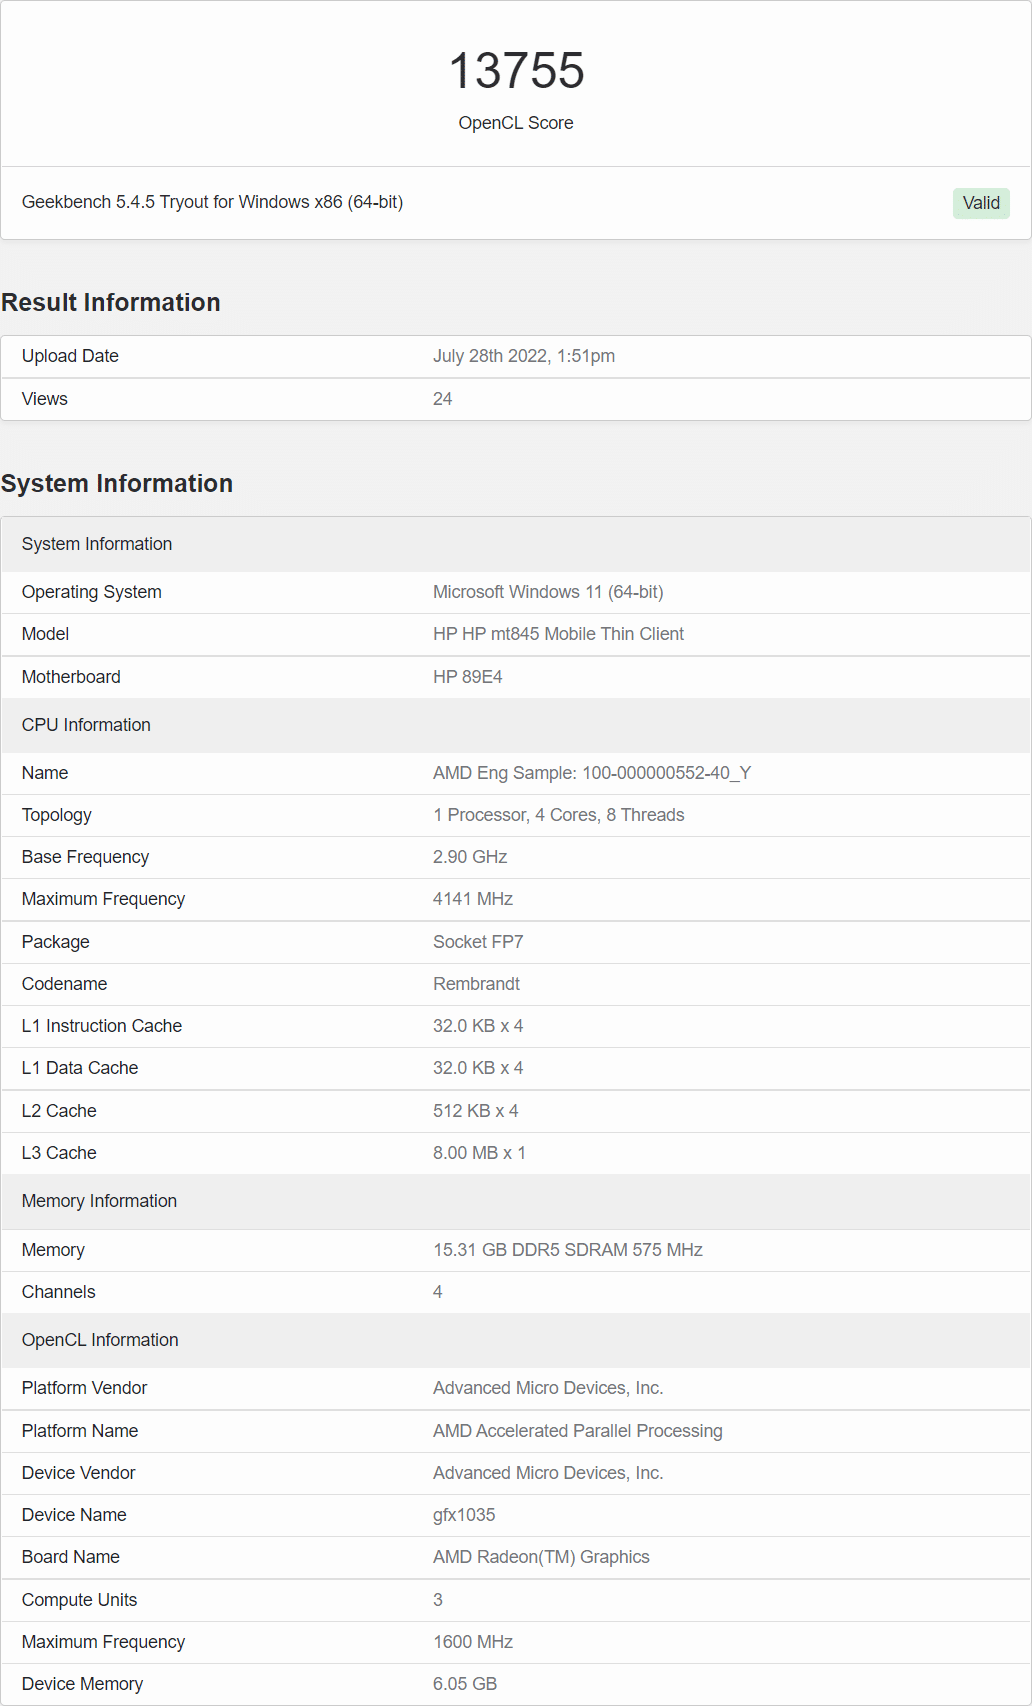
Task: Click the Device Name value gfx1035
Action: tap(464, 1515)
